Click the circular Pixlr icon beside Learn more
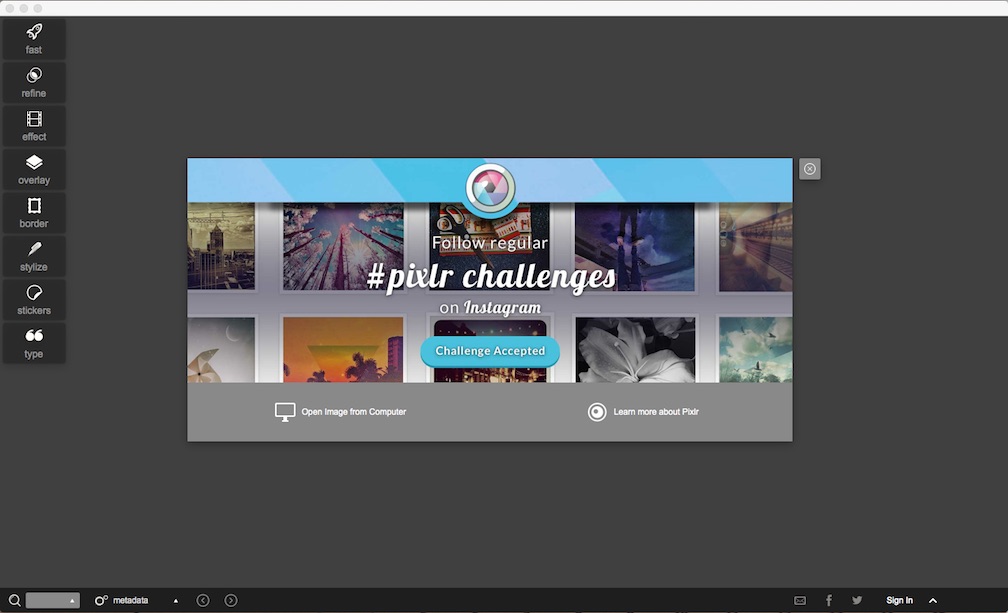The height and width of the screenshot is (613, 1008). (x=597, y=412)
